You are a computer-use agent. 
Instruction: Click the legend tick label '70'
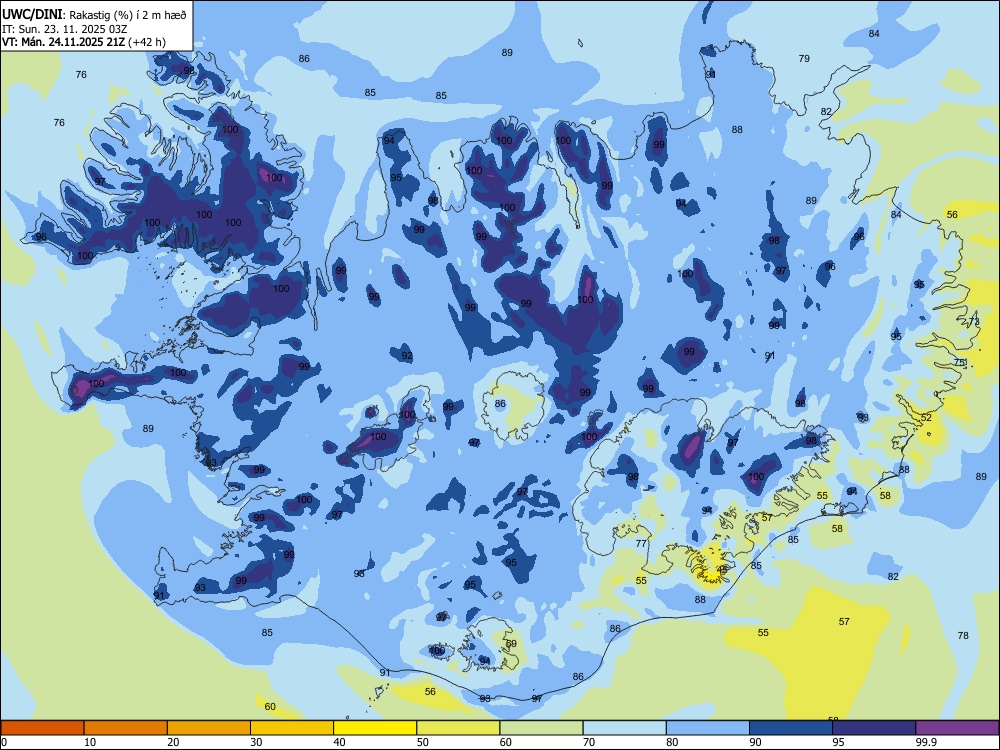pyautogui.click(x=589, y=742)
